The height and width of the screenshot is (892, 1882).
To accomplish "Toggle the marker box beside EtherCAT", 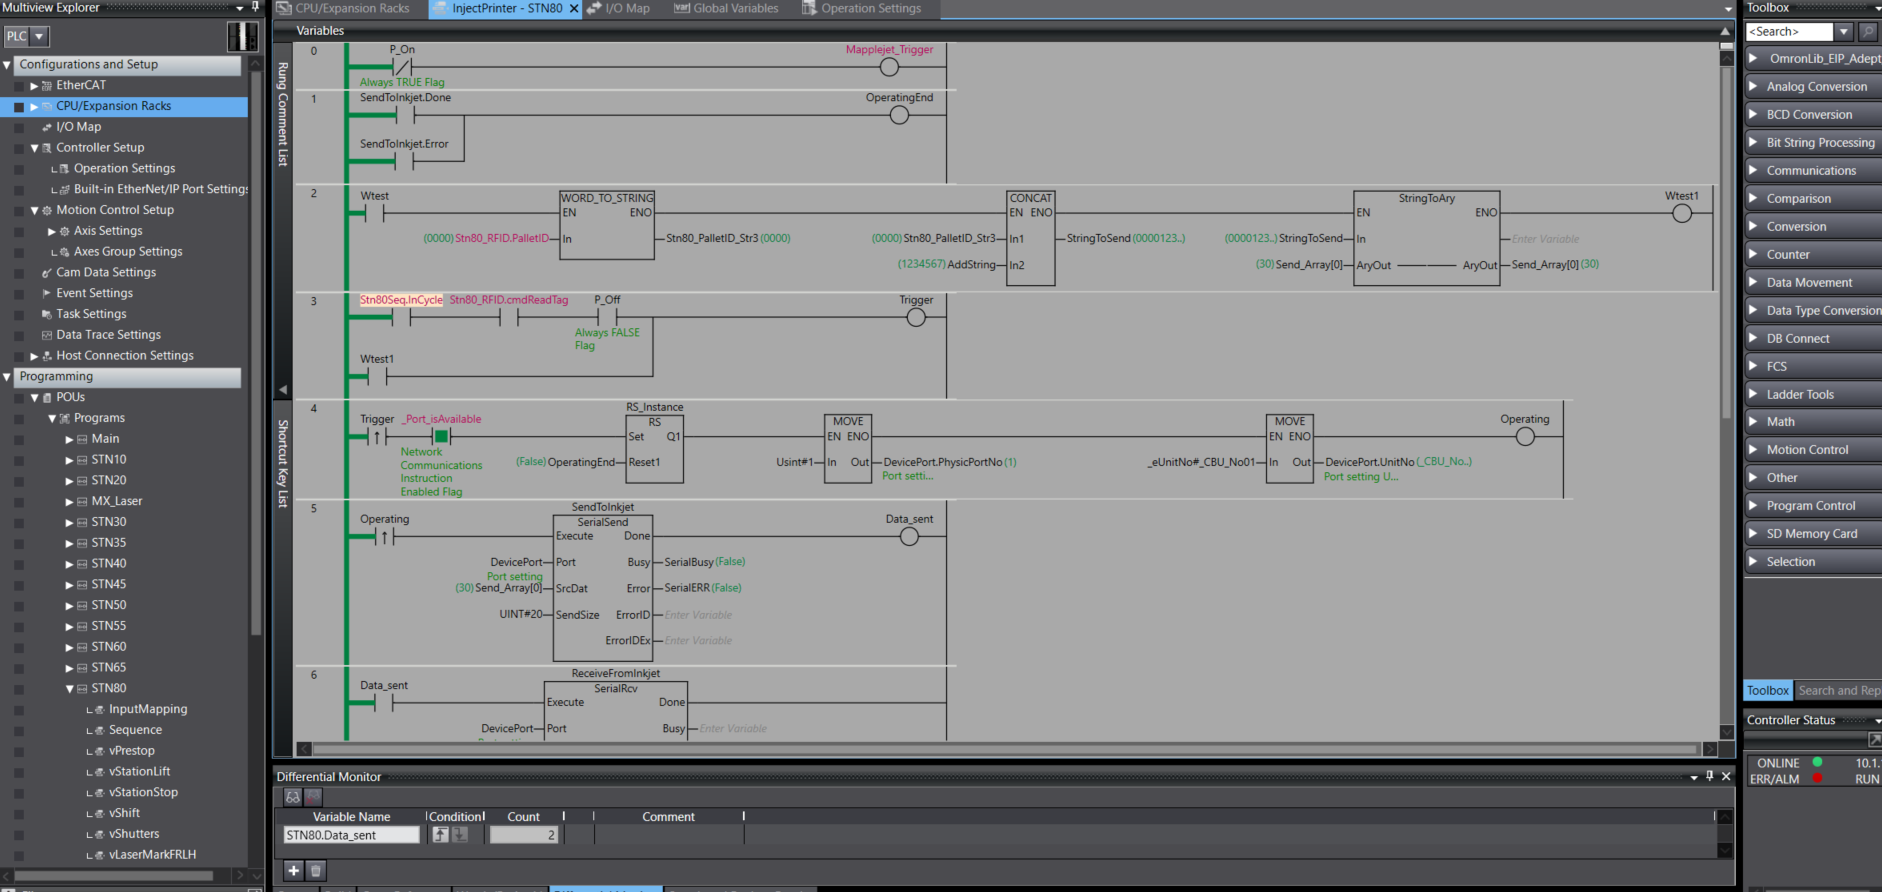I will [19, 86].
